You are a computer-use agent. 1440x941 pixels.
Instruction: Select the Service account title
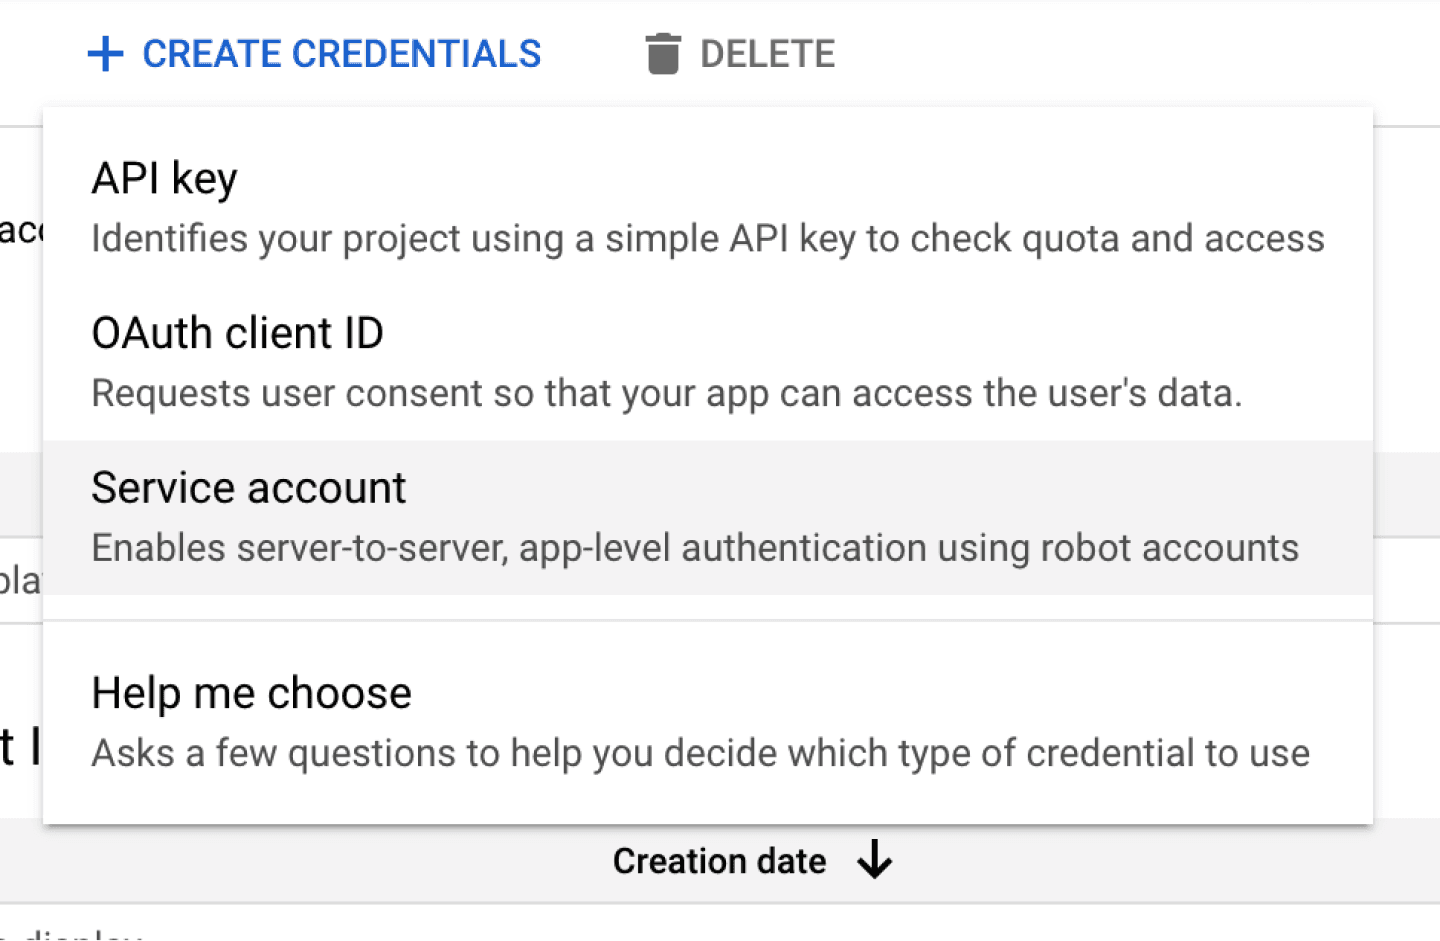point(248,489)
